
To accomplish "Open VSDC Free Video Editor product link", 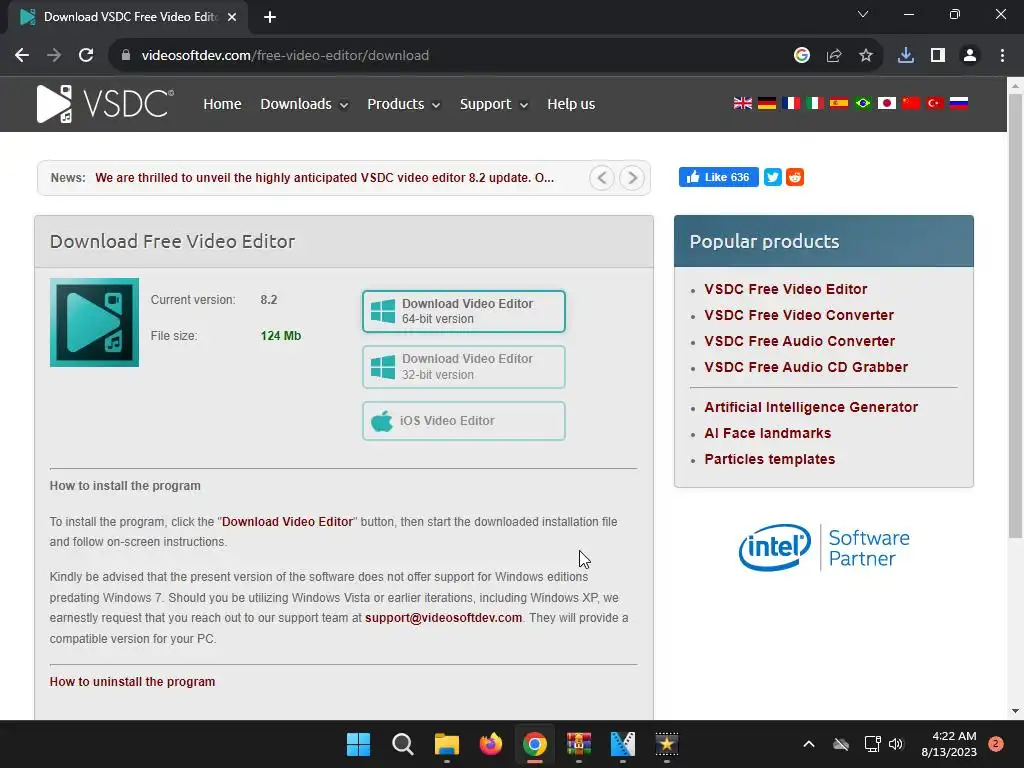I will [x=786, y=289].
